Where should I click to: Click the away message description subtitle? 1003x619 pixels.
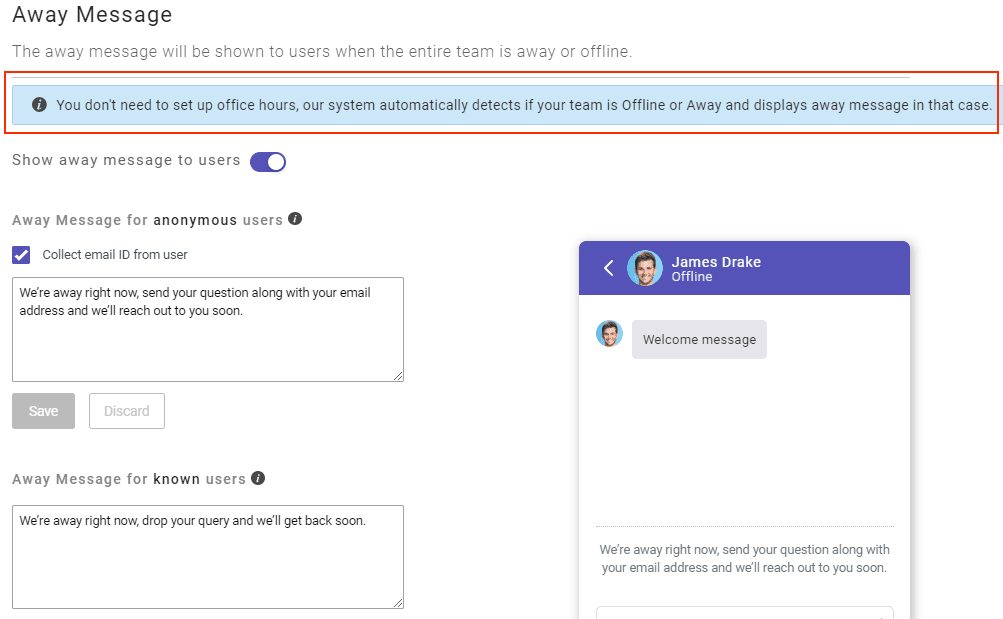click(322, 51)
